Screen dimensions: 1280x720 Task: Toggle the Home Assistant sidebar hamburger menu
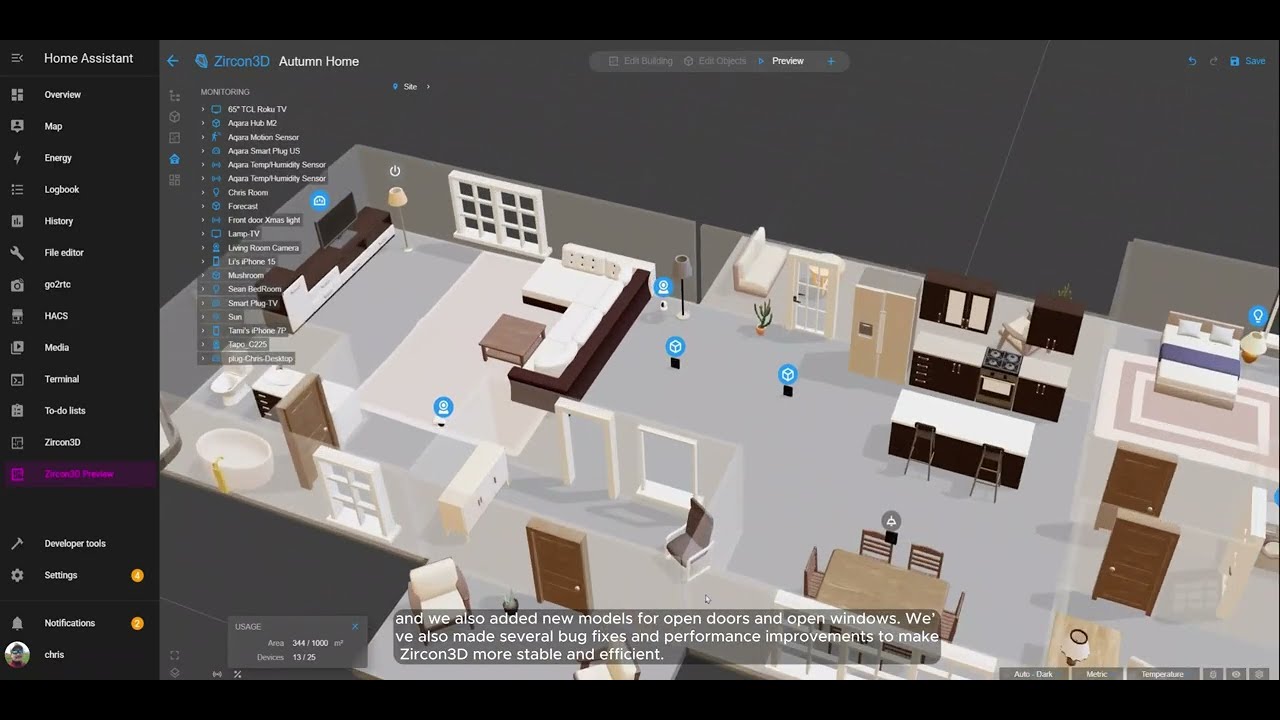point(17,58)
